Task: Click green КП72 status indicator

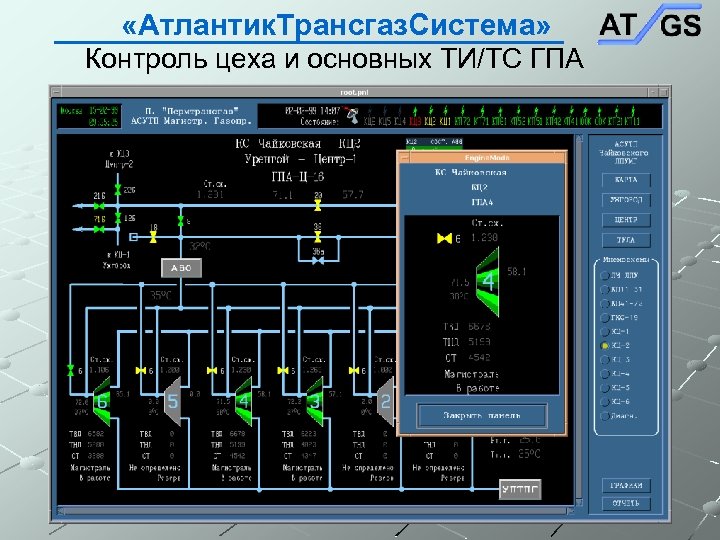Action: pos(462,117)
